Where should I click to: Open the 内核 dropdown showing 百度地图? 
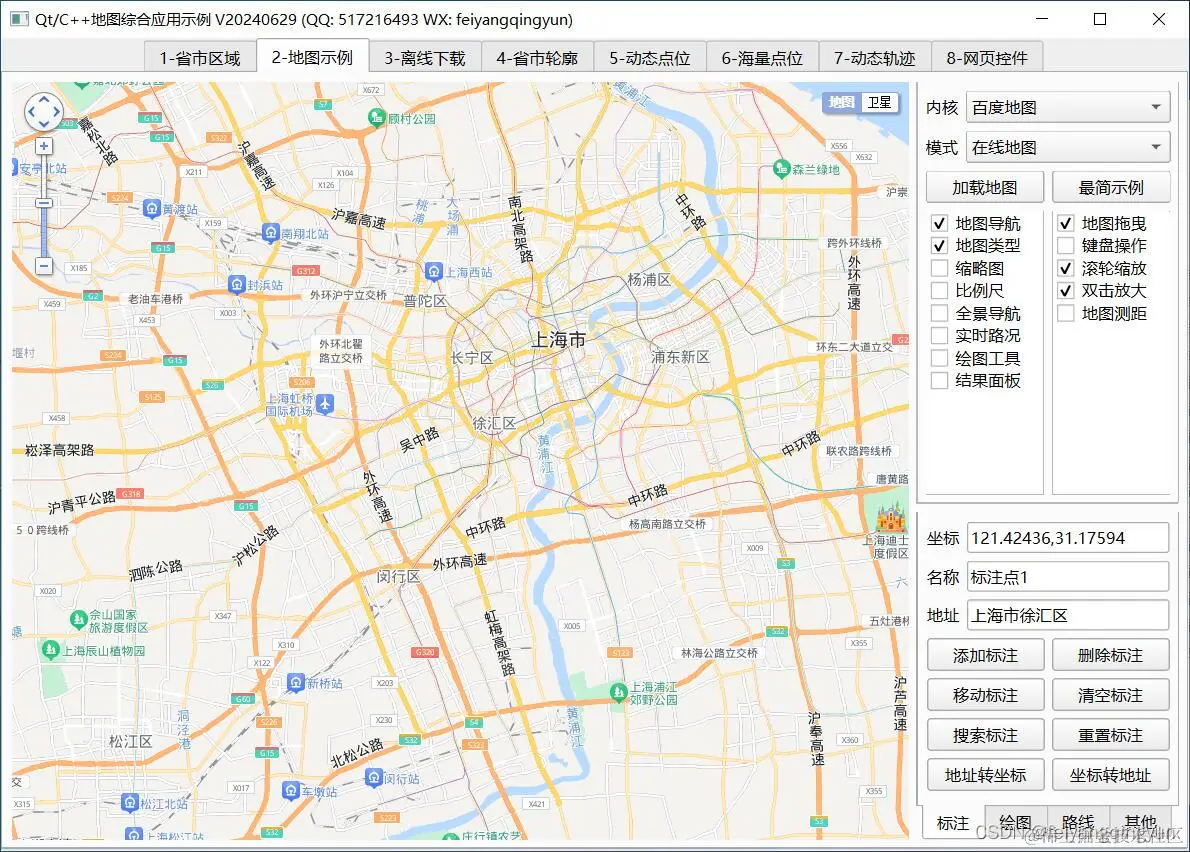tap(1067, 107)
